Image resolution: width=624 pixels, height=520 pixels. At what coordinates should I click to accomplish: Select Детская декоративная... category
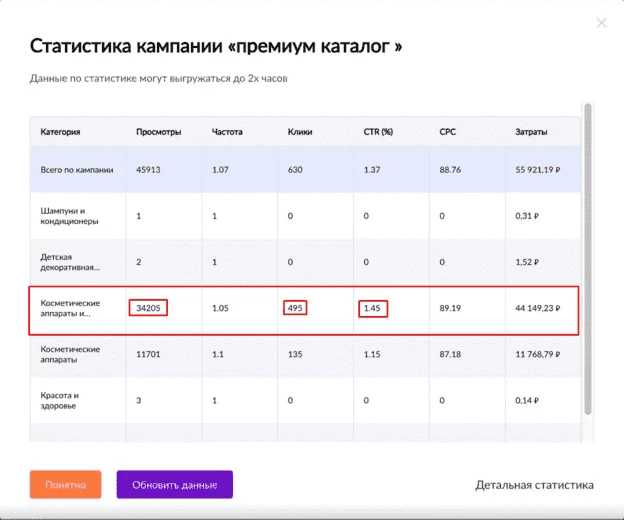tap(70, 262)
